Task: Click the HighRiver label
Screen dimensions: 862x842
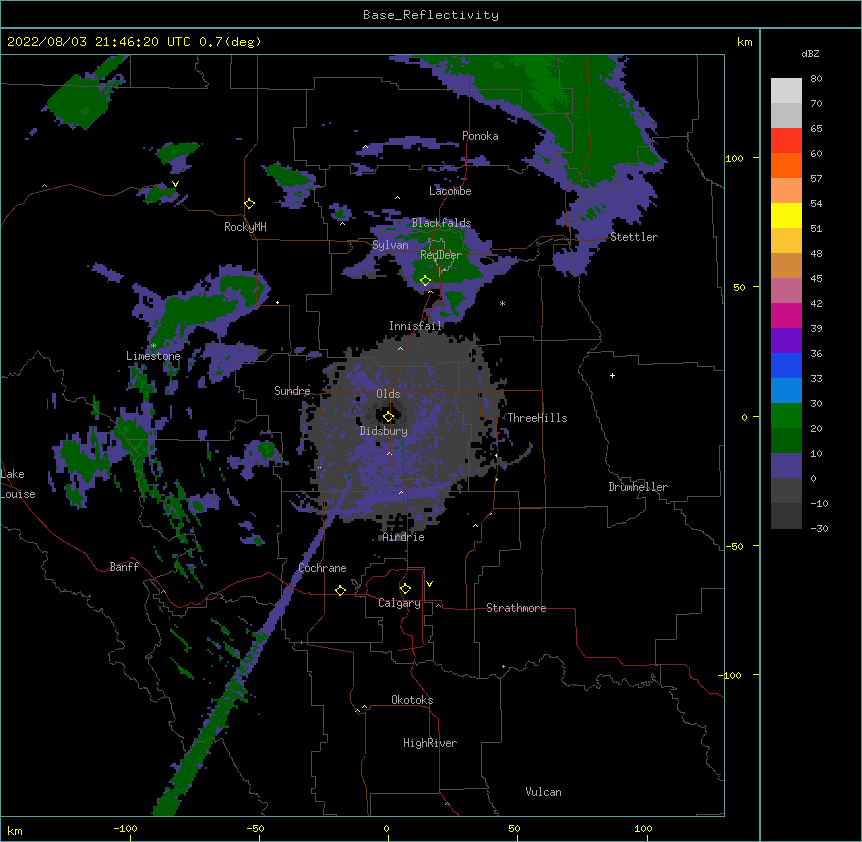Action: click(x=430, y=743)
